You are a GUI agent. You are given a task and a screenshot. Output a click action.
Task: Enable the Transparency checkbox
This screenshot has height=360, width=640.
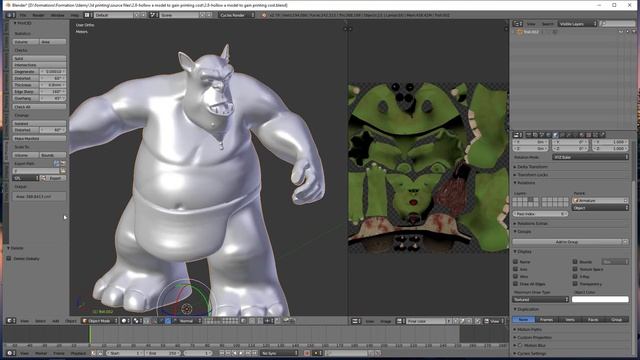coord(575,284)
